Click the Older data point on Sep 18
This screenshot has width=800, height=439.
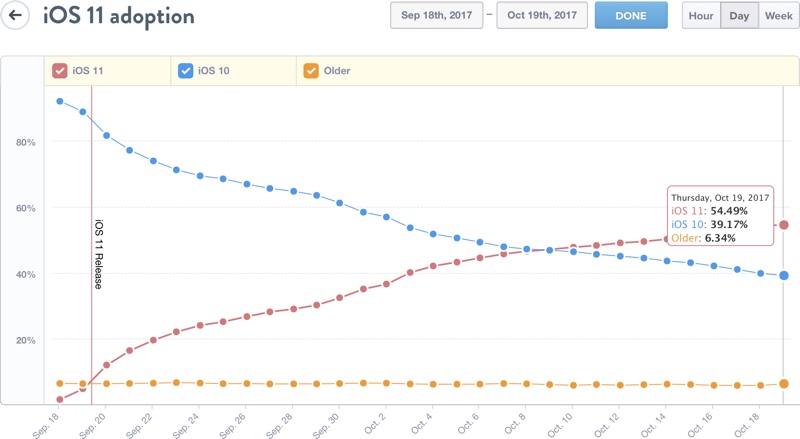pyautogui.click(x=60, y=384)
